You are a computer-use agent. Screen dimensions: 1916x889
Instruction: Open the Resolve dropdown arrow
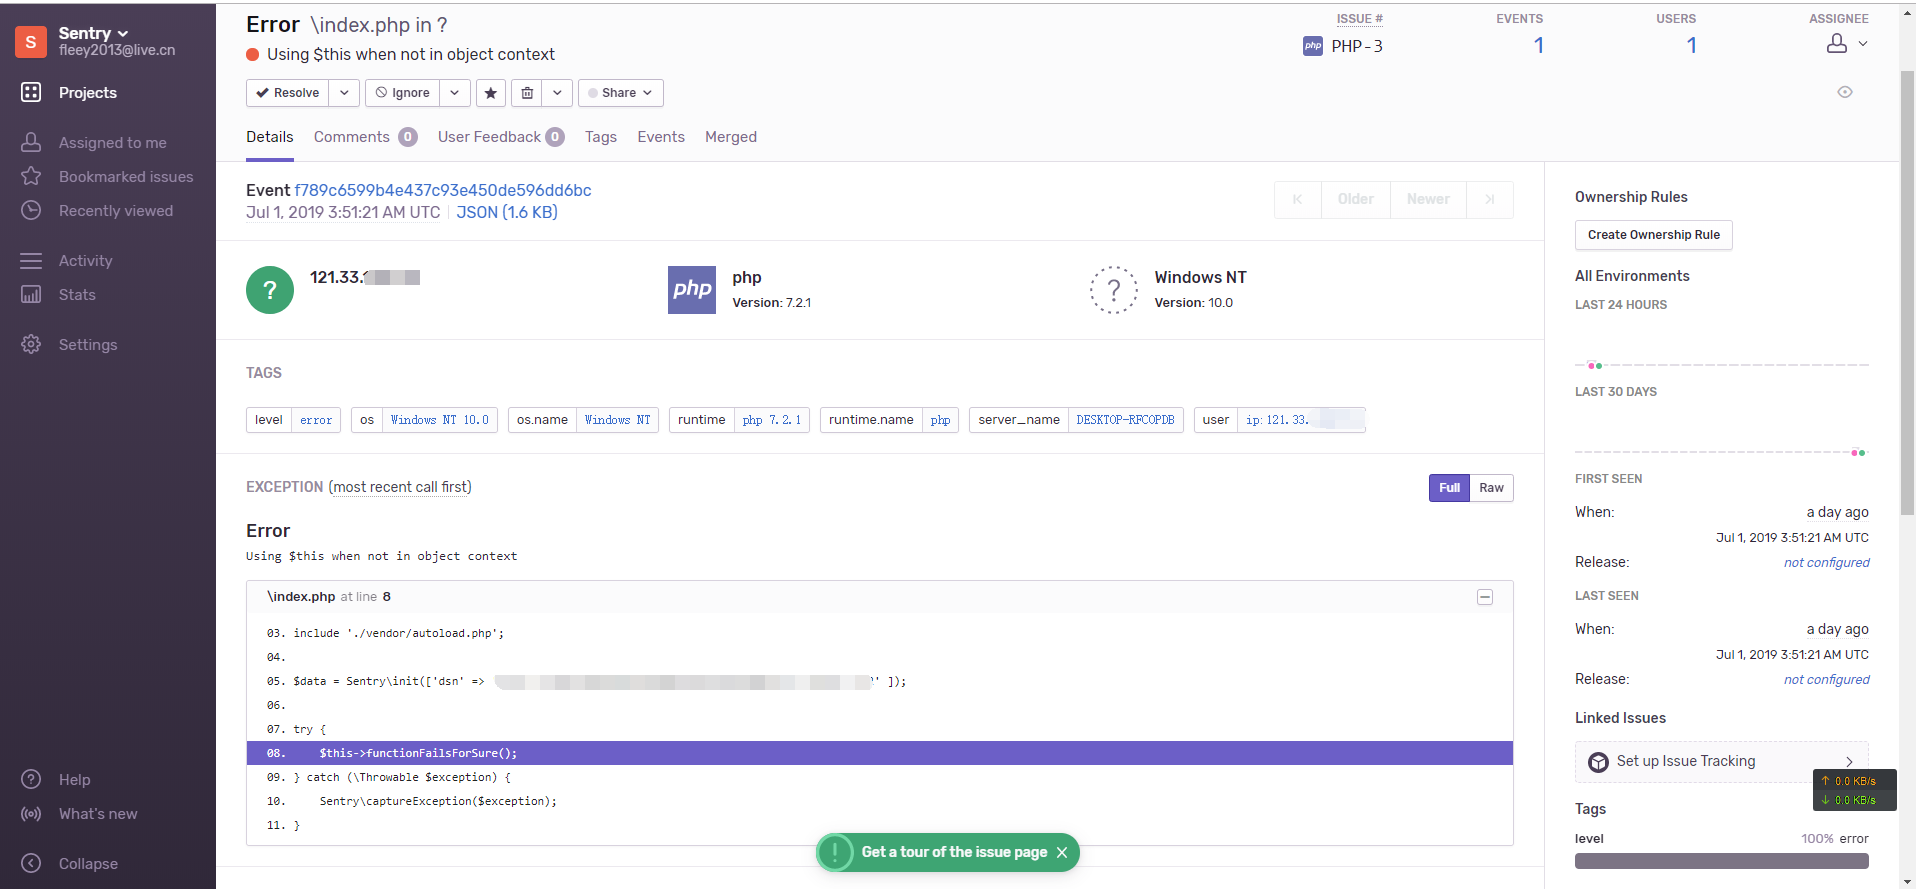point(344,93)
